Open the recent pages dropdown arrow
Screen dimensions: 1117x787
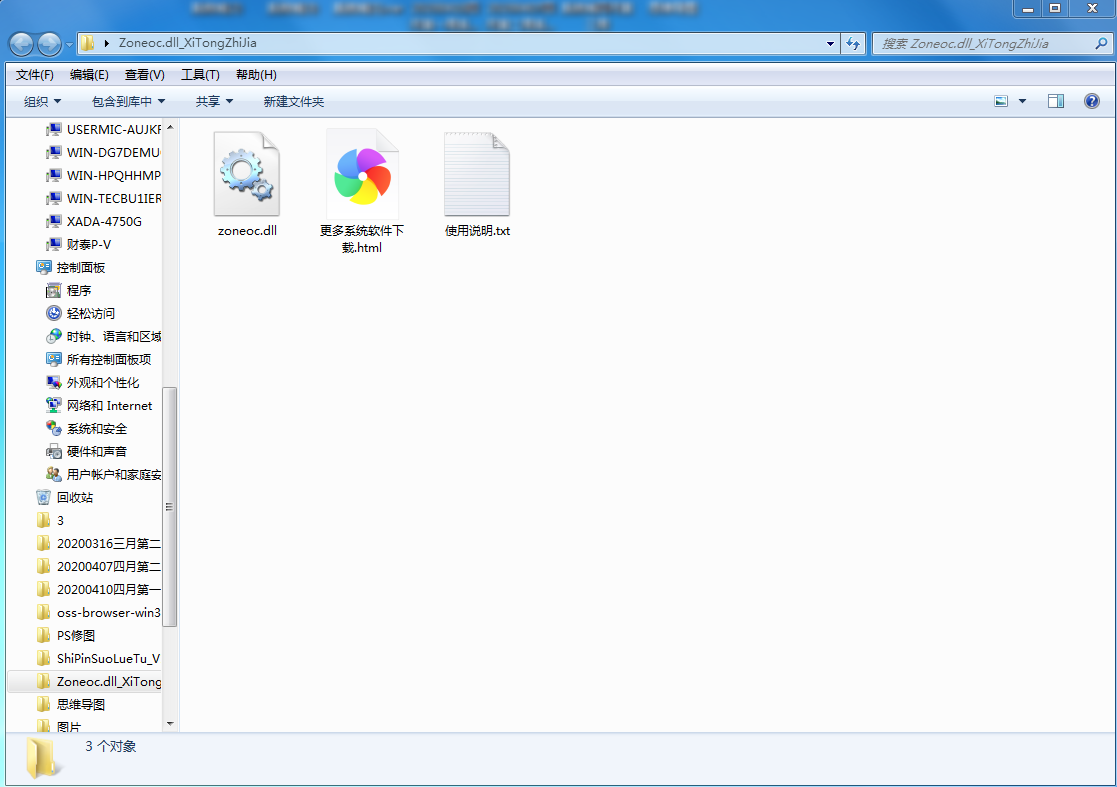click(x=69, y=44)
